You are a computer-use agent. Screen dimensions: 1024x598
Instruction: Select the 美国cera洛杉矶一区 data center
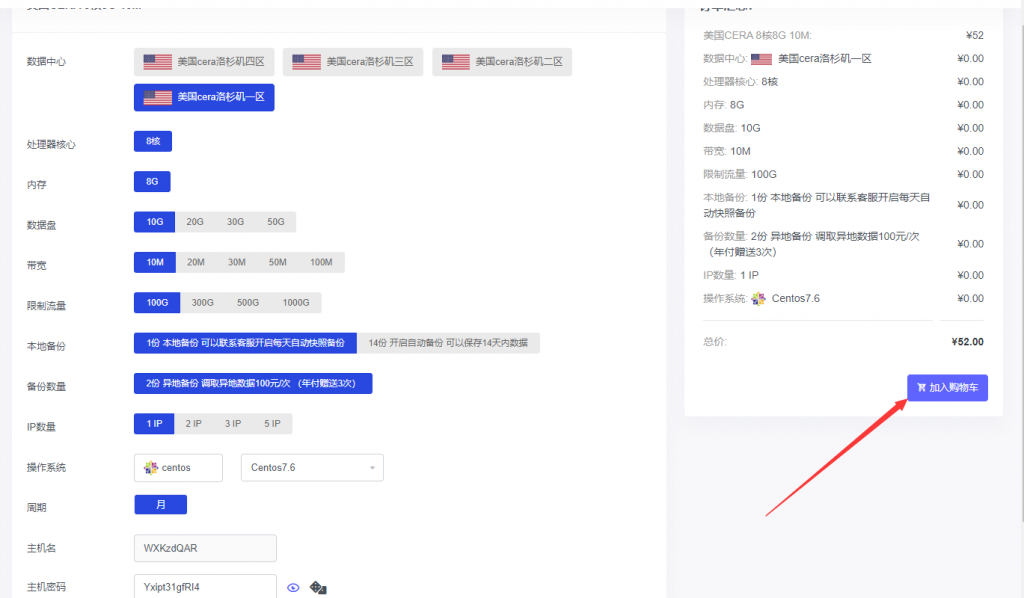pyautogui.click(x=204, y=98)
